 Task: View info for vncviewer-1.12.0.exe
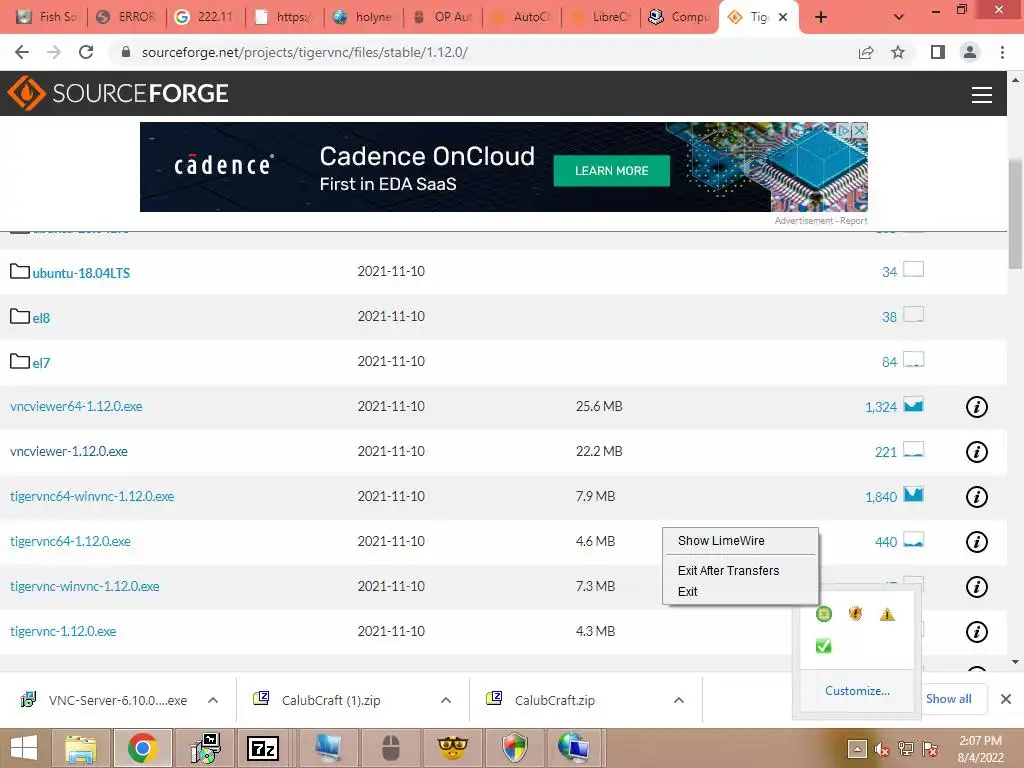976,452
